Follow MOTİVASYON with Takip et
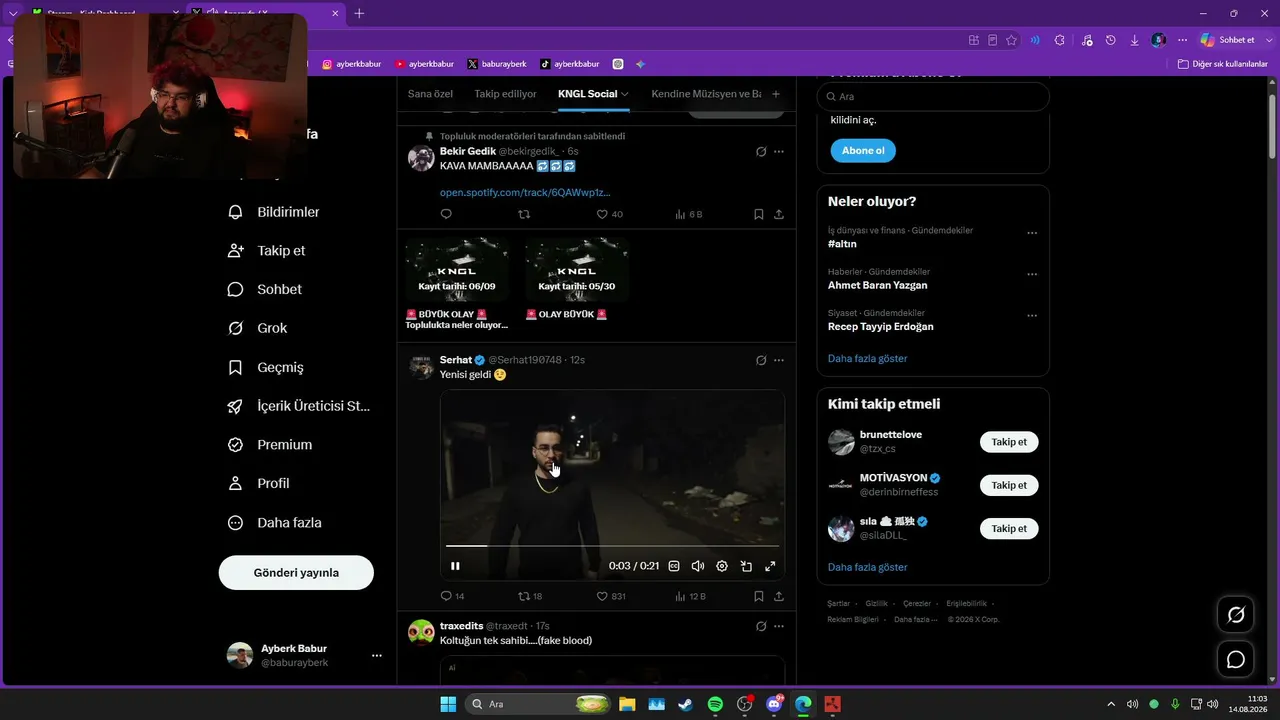1280x720 pixels. click(x=1009, y=485)
